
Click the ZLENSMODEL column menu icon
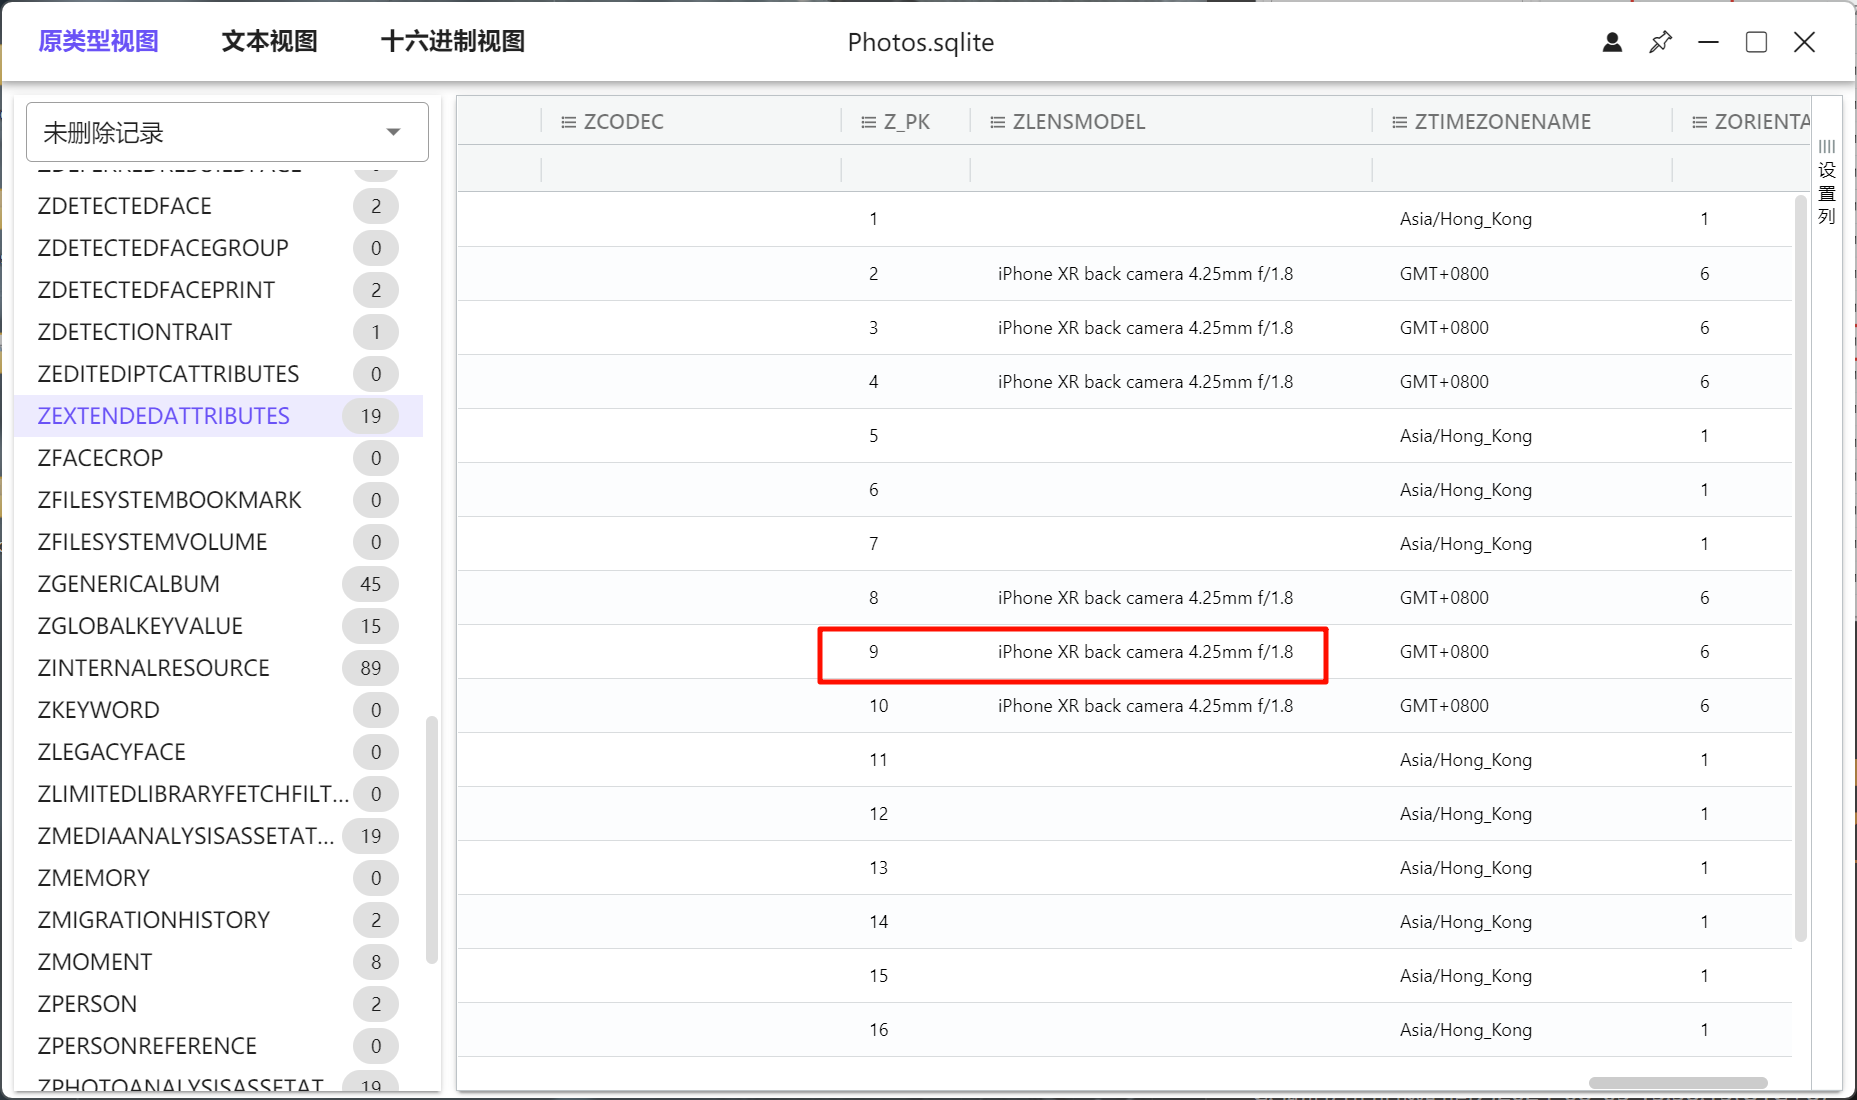pyautogui.click(x=997, y=122)
